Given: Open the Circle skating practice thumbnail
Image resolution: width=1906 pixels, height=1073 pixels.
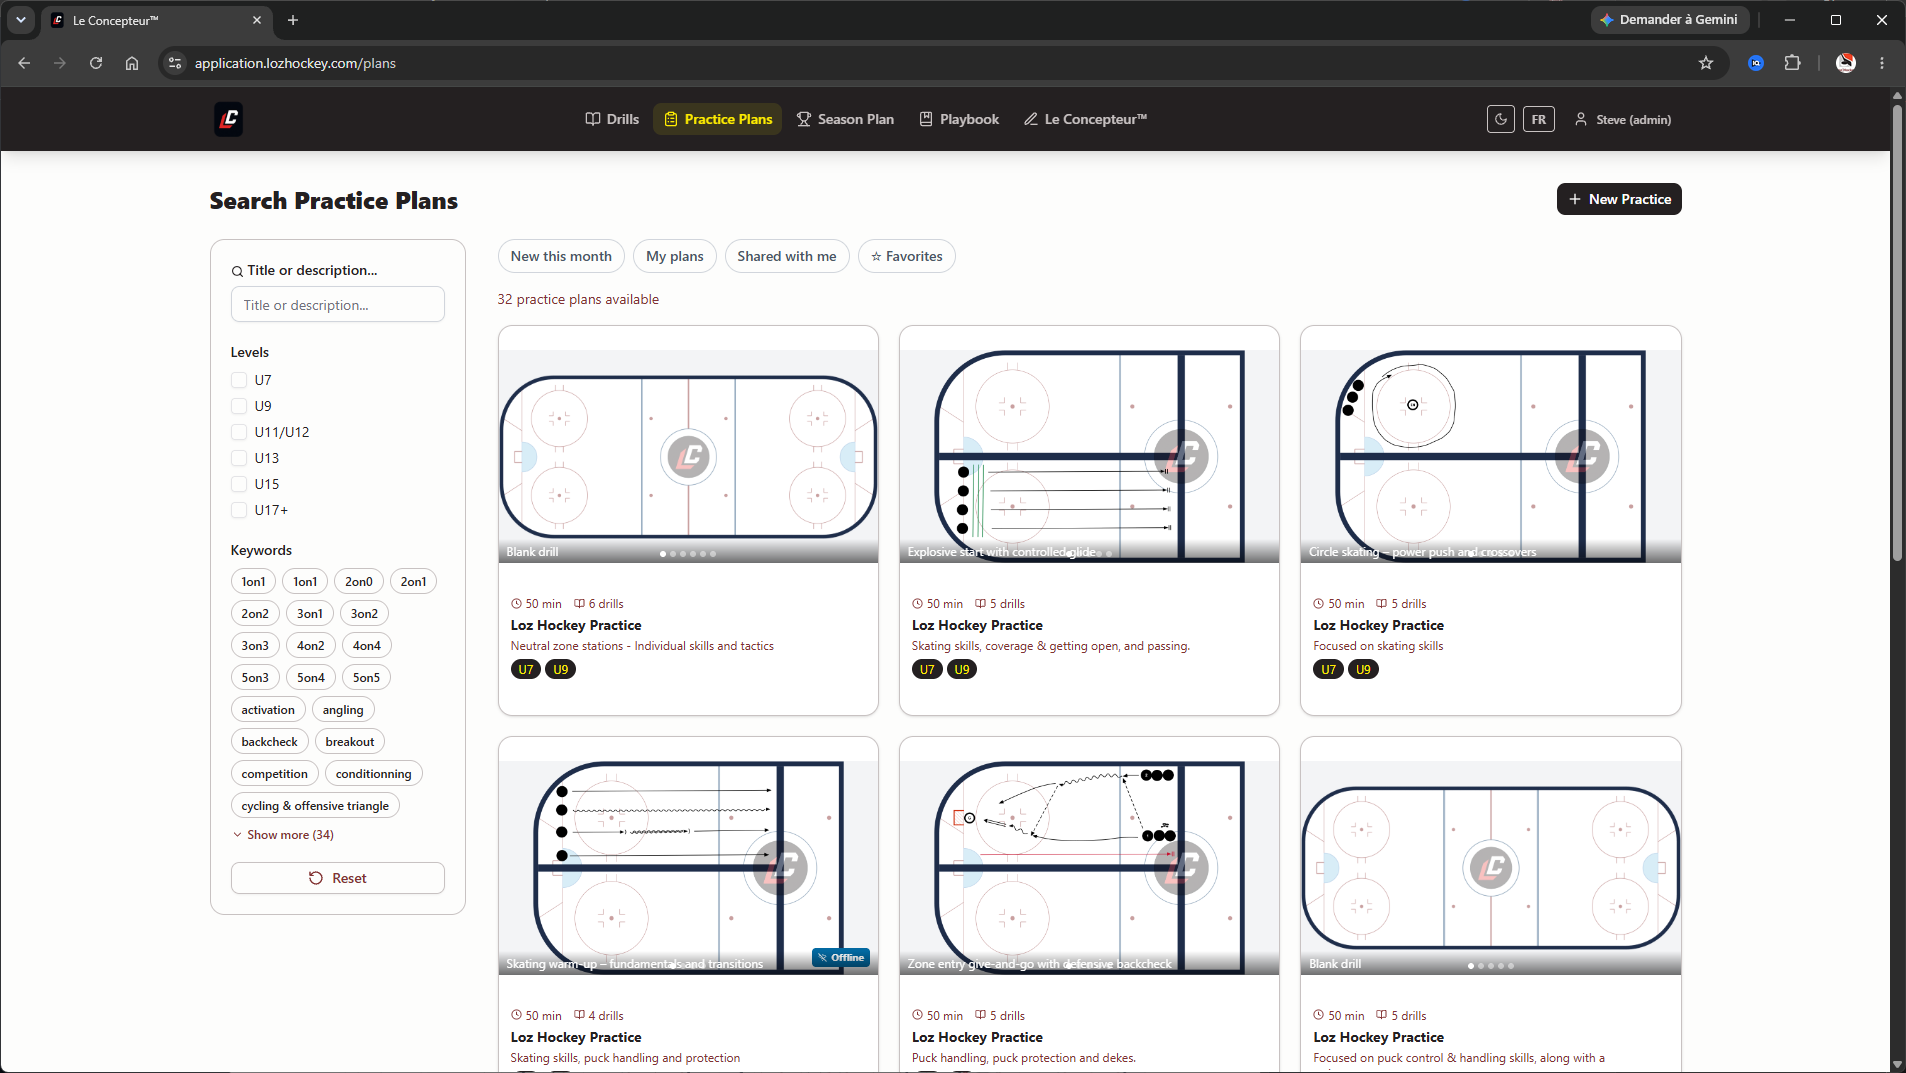Looking at the screenshot, I should click(x=1490, y=456).
